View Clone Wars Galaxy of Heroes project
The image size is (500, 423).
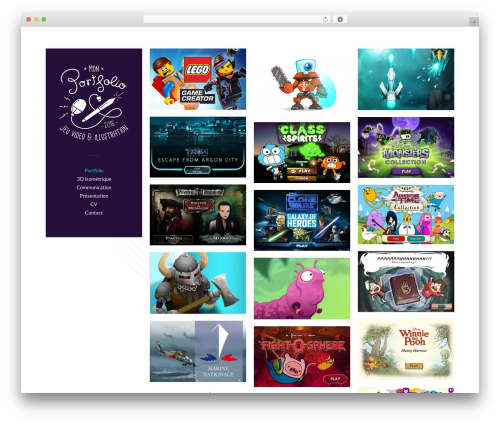(302, 220)
